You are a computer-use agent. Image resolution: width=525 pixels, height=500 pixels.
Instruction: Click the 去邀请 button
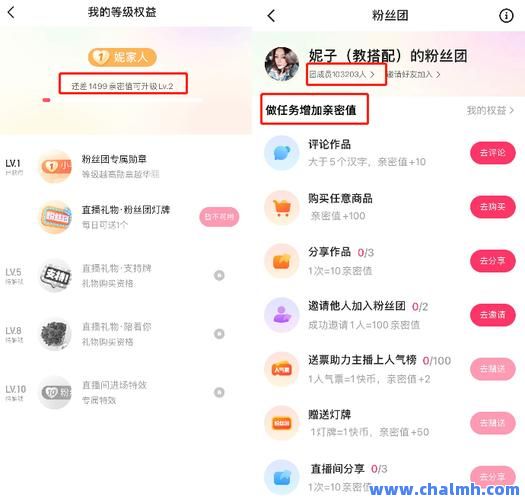point(493,314)
